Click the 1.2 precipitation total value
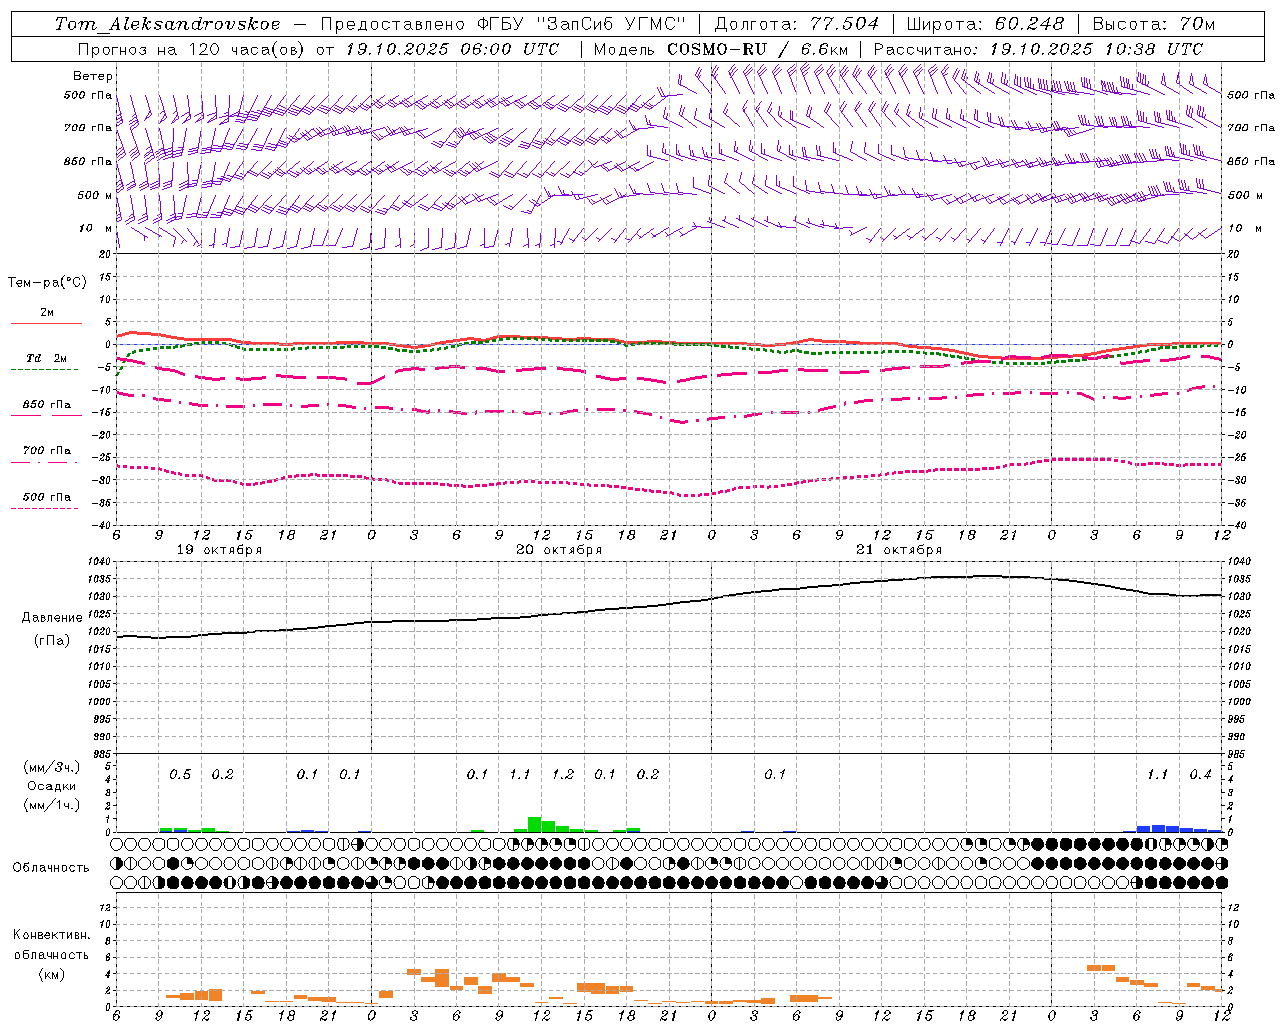This screenshot has height=1024, width=1280. [x=563, y=775]
